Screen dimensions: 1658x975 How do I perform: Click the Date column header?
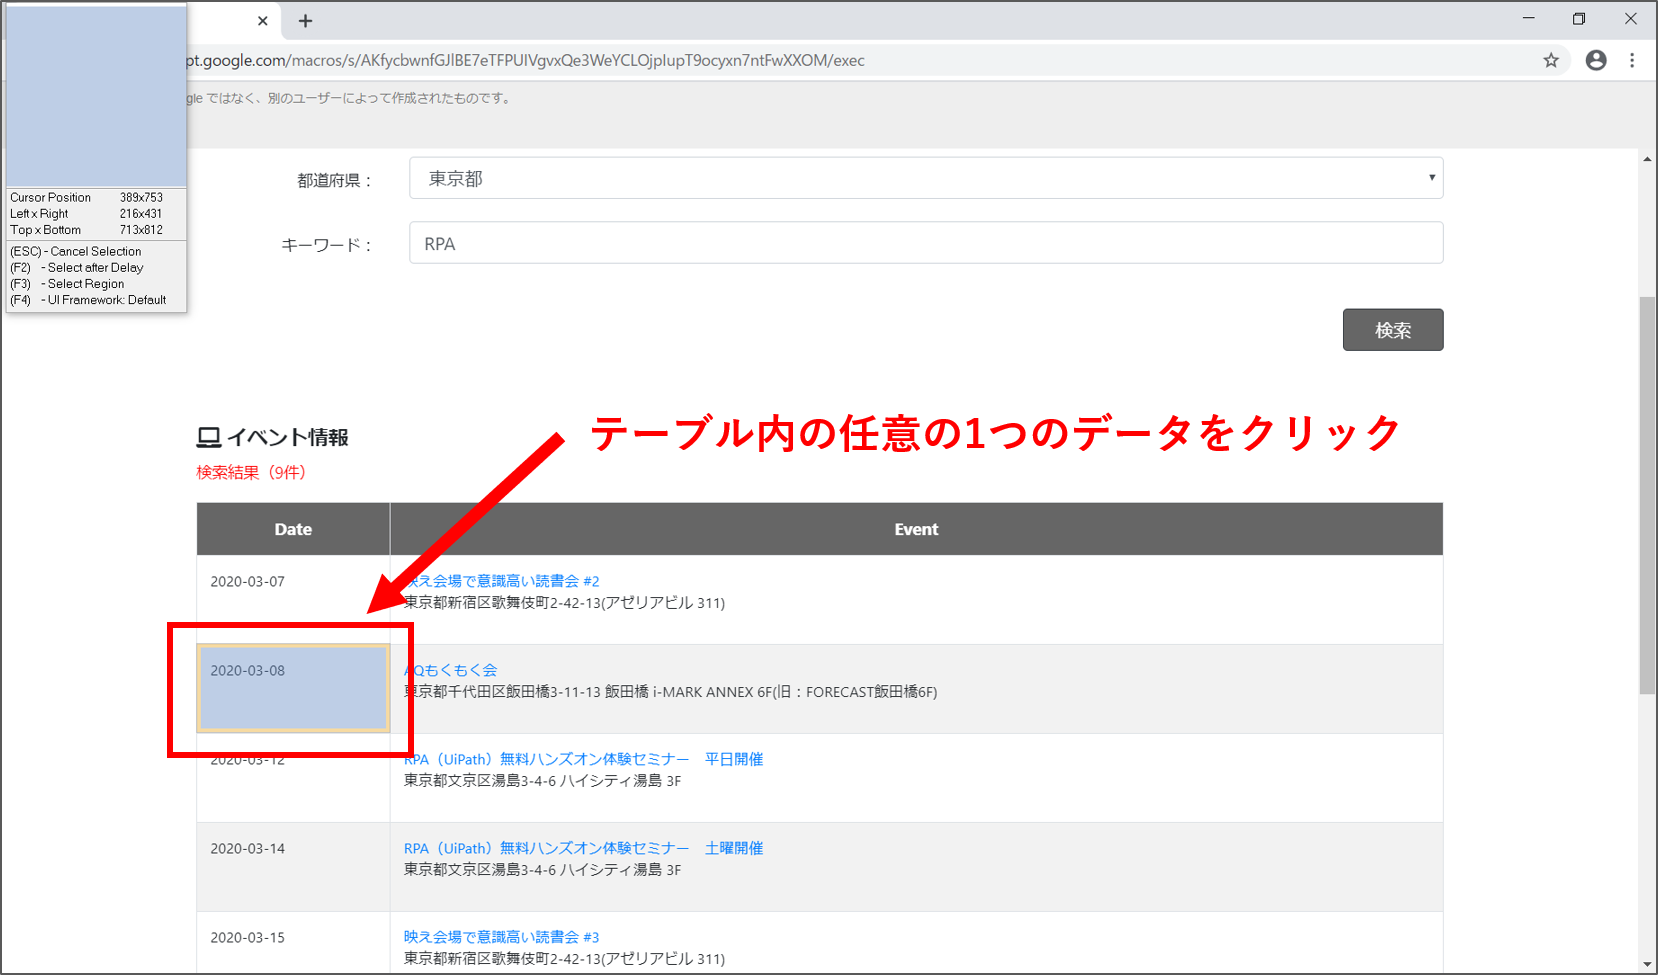tap(293, 529)
